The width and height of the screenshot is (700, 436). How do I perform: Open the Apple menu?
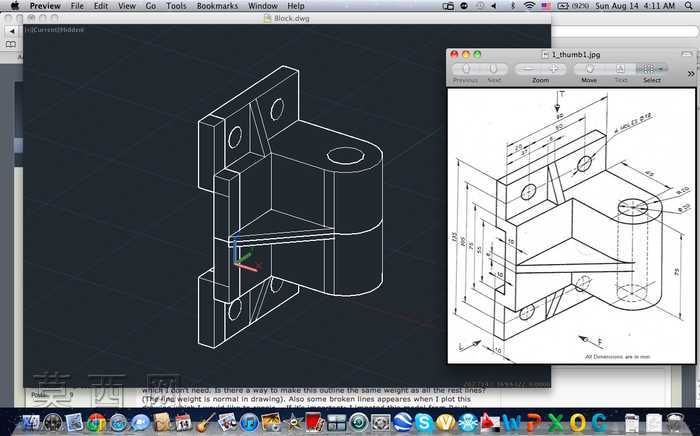(x=15, y=6)
